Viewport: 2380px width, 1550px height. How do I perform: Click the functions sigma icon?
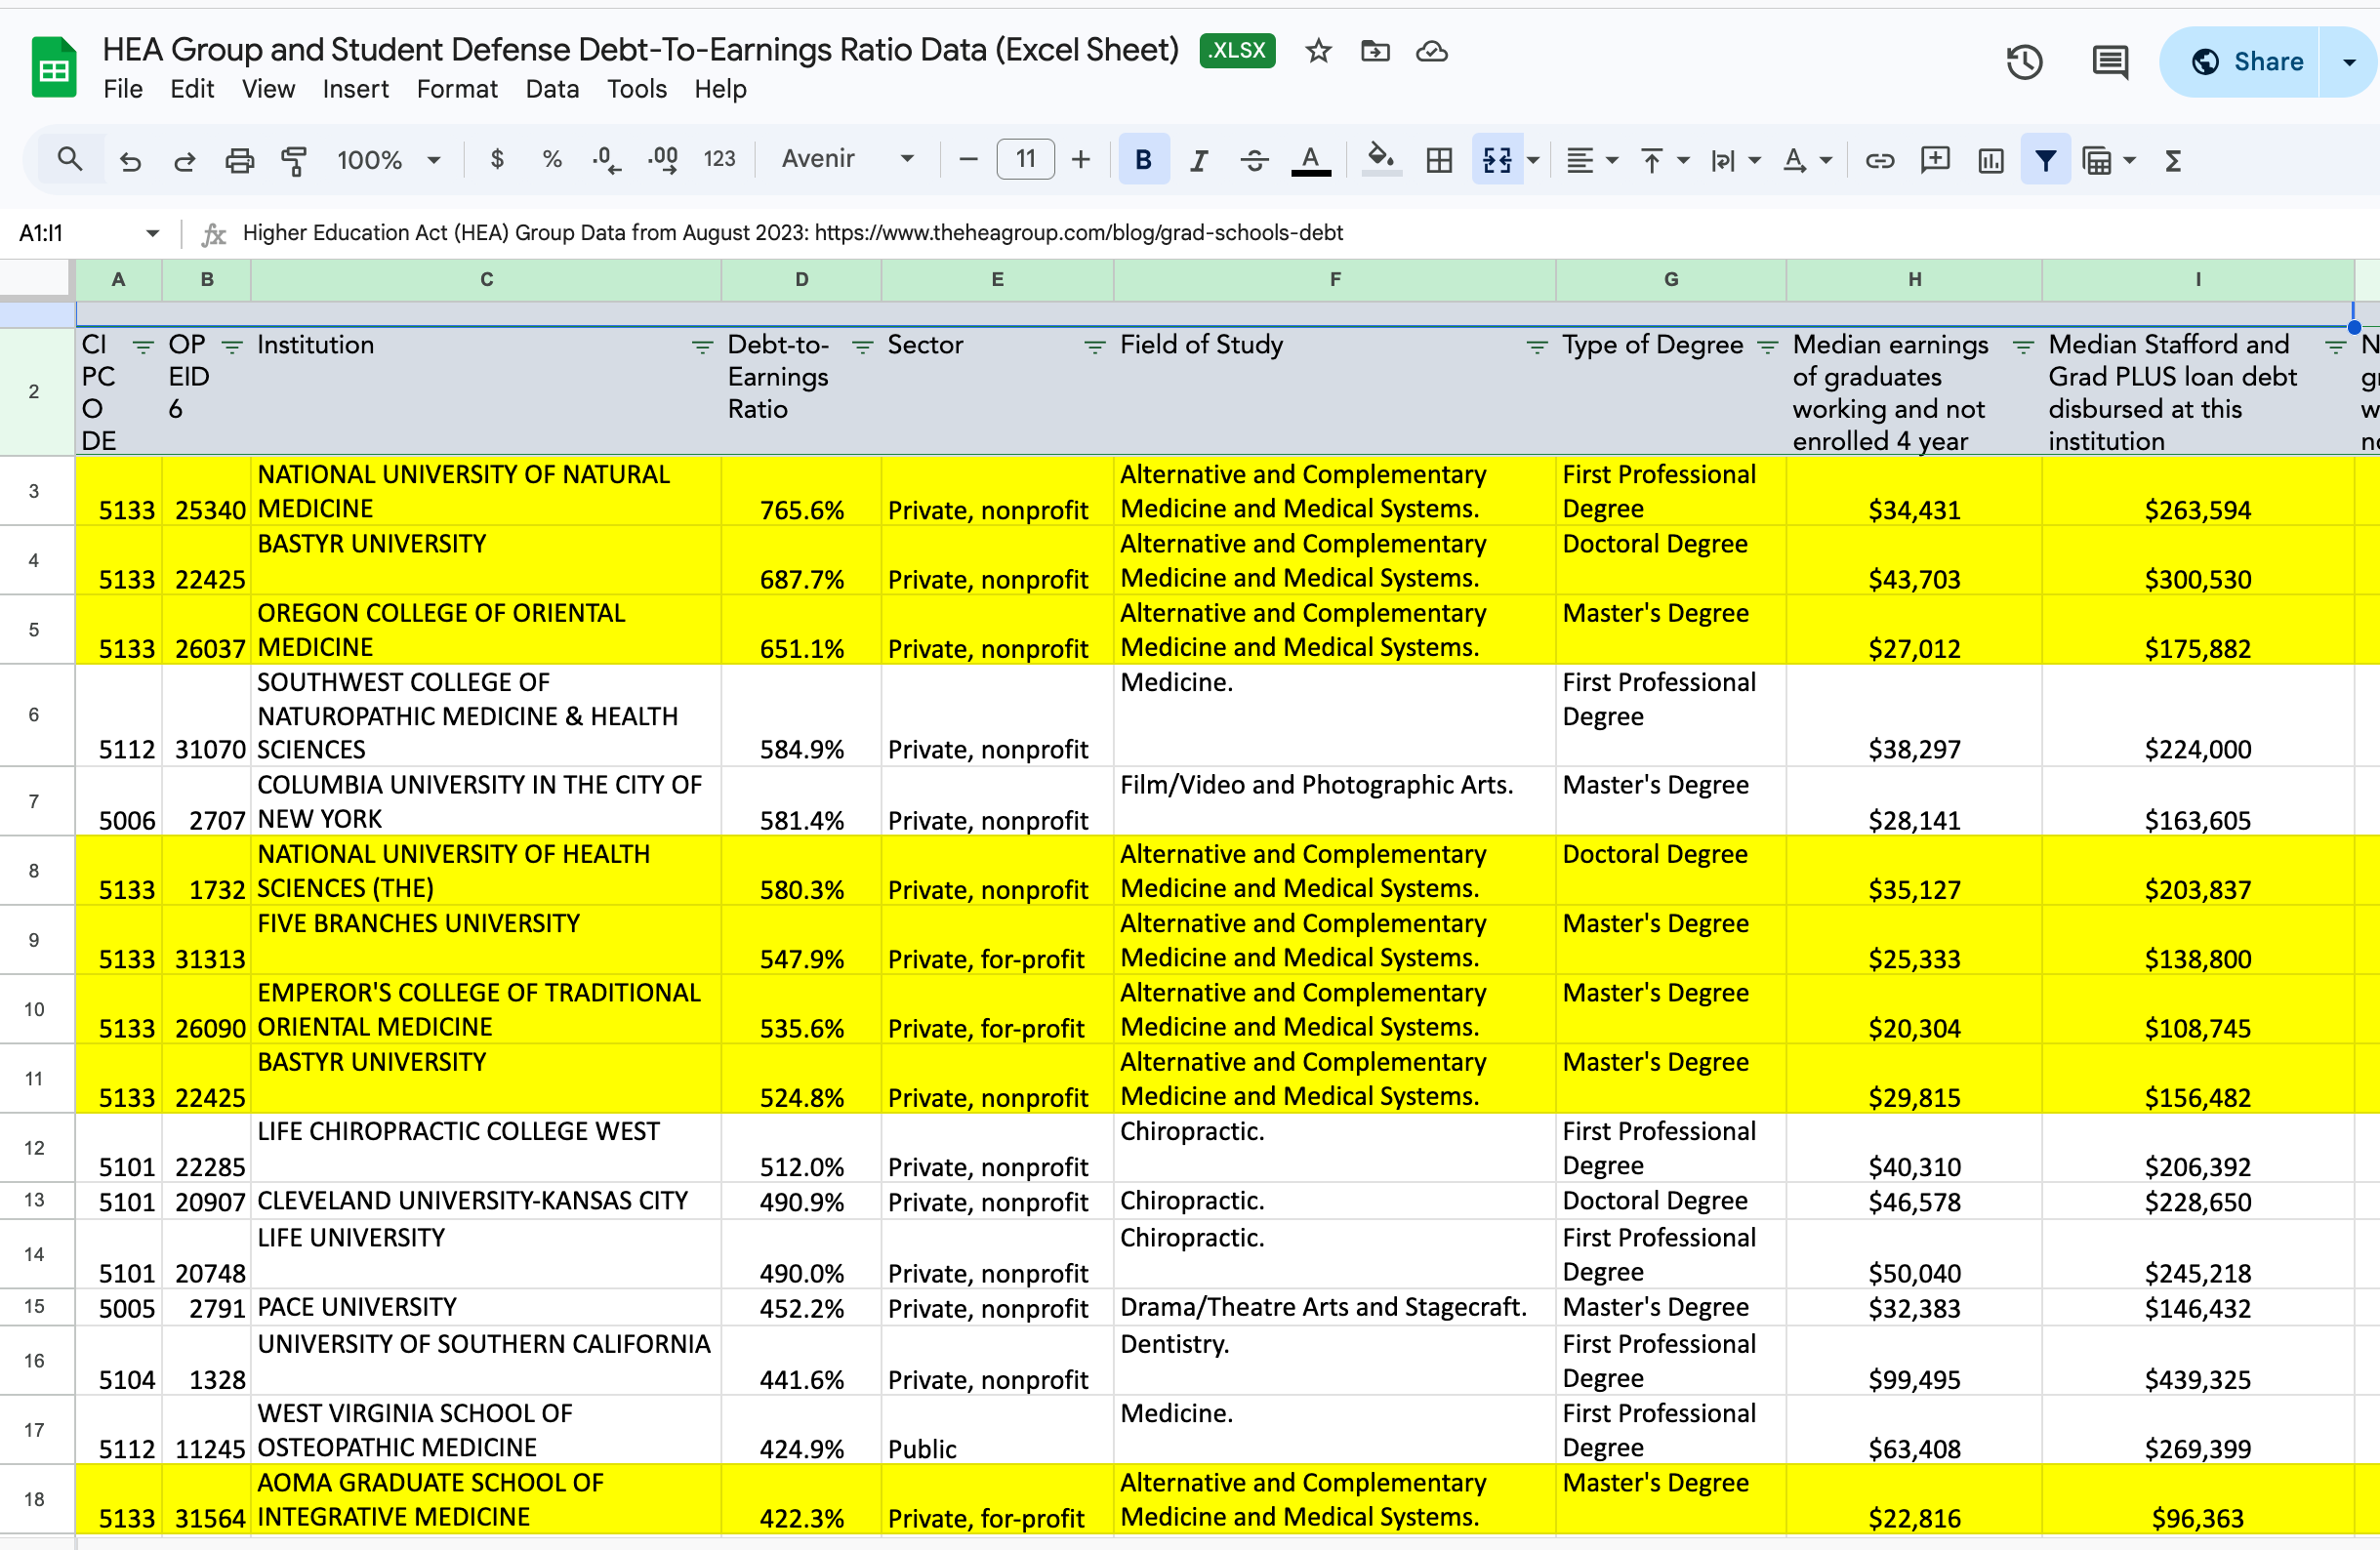[2172, 160]
